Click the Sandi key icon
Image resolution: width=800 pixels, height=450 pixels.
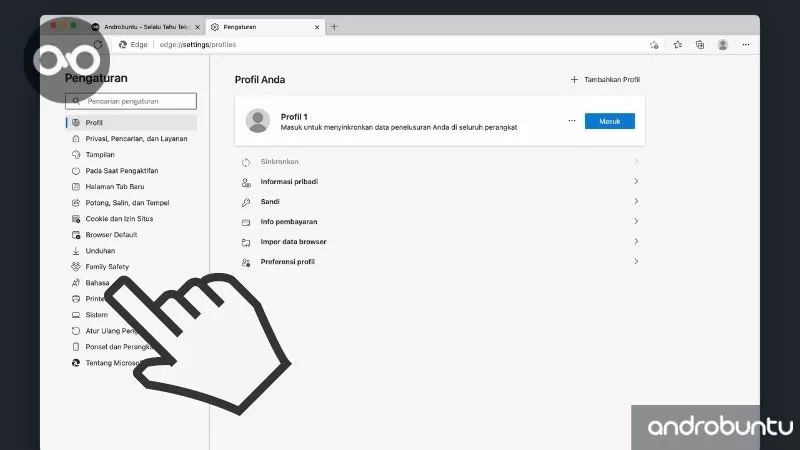(246, 202)
